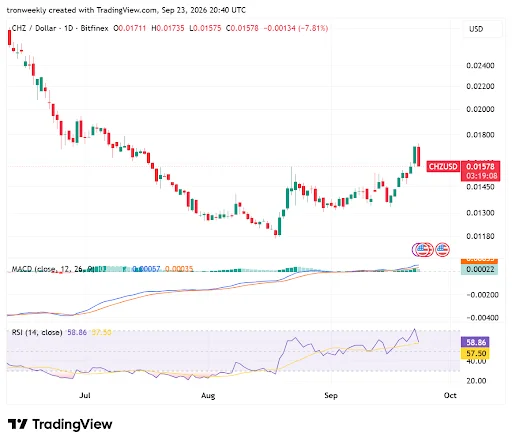
Task: Click the purple 58.86 RSI axis label
Action: coord(475,342)
